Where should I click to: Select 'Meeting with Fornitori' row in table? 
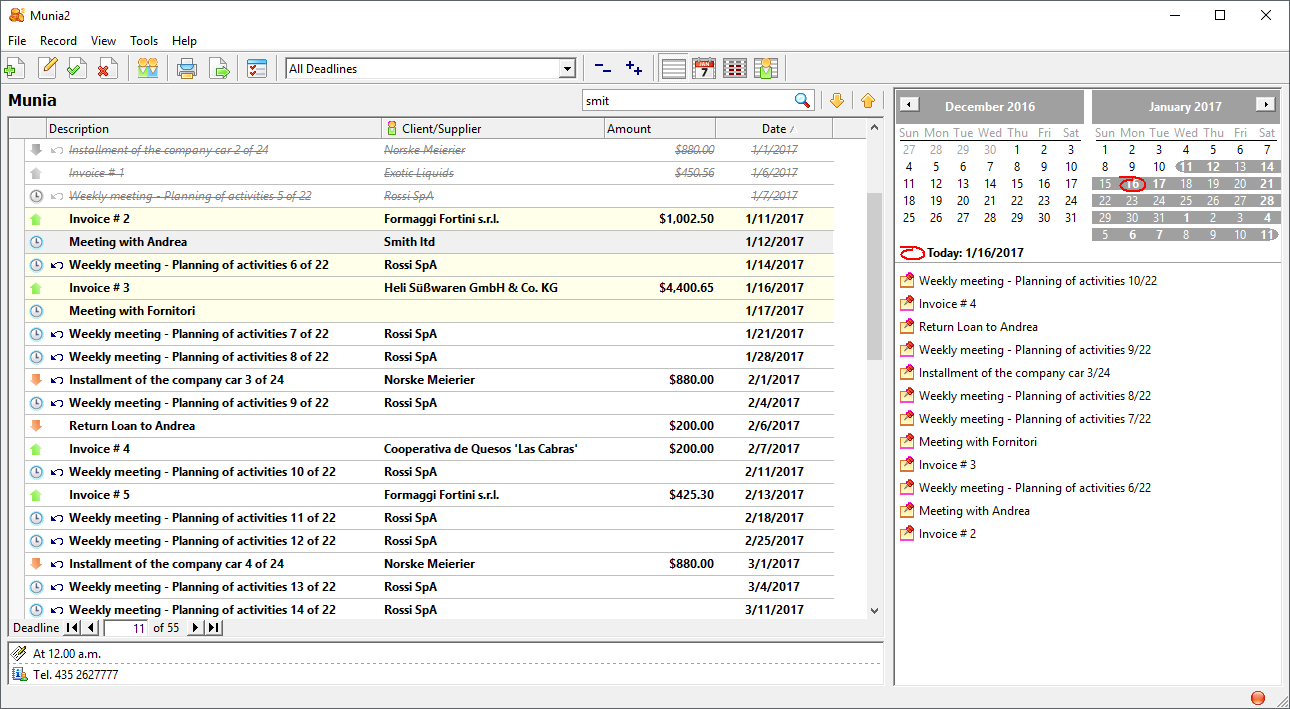coord(428,311)
